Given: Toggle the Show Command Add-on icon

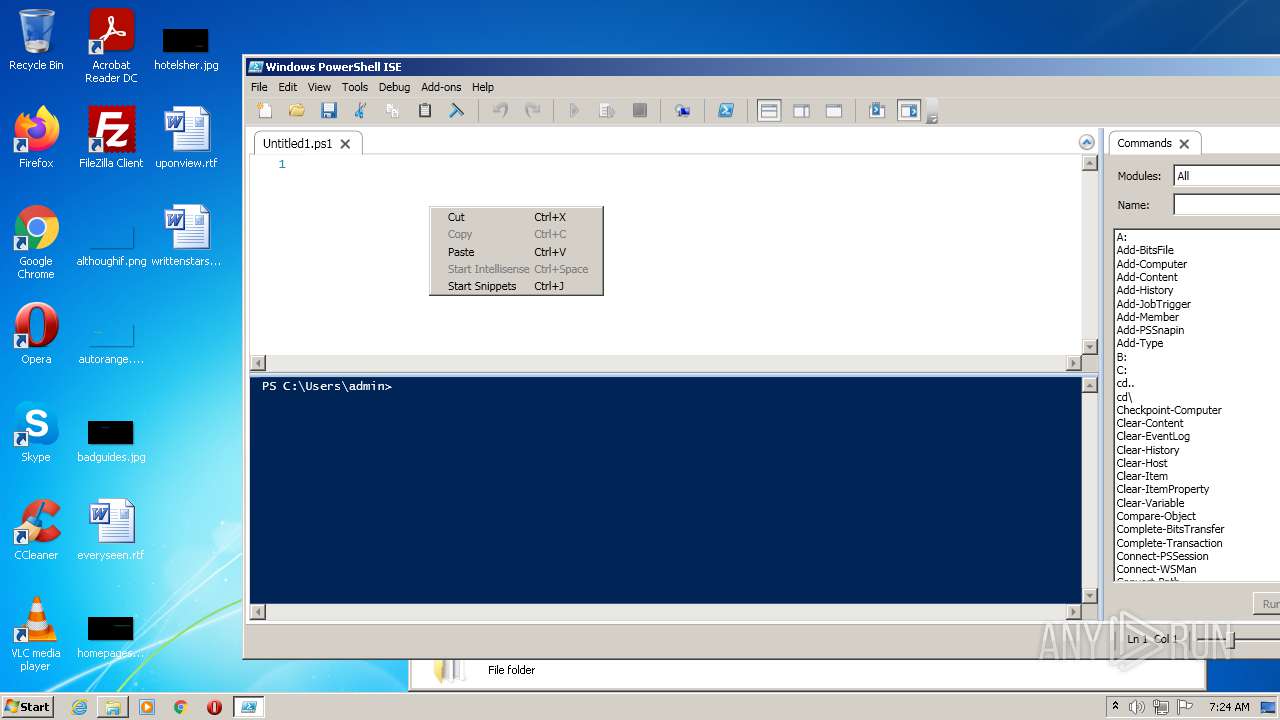Looking at the screenshot, I should pos(909,111).
